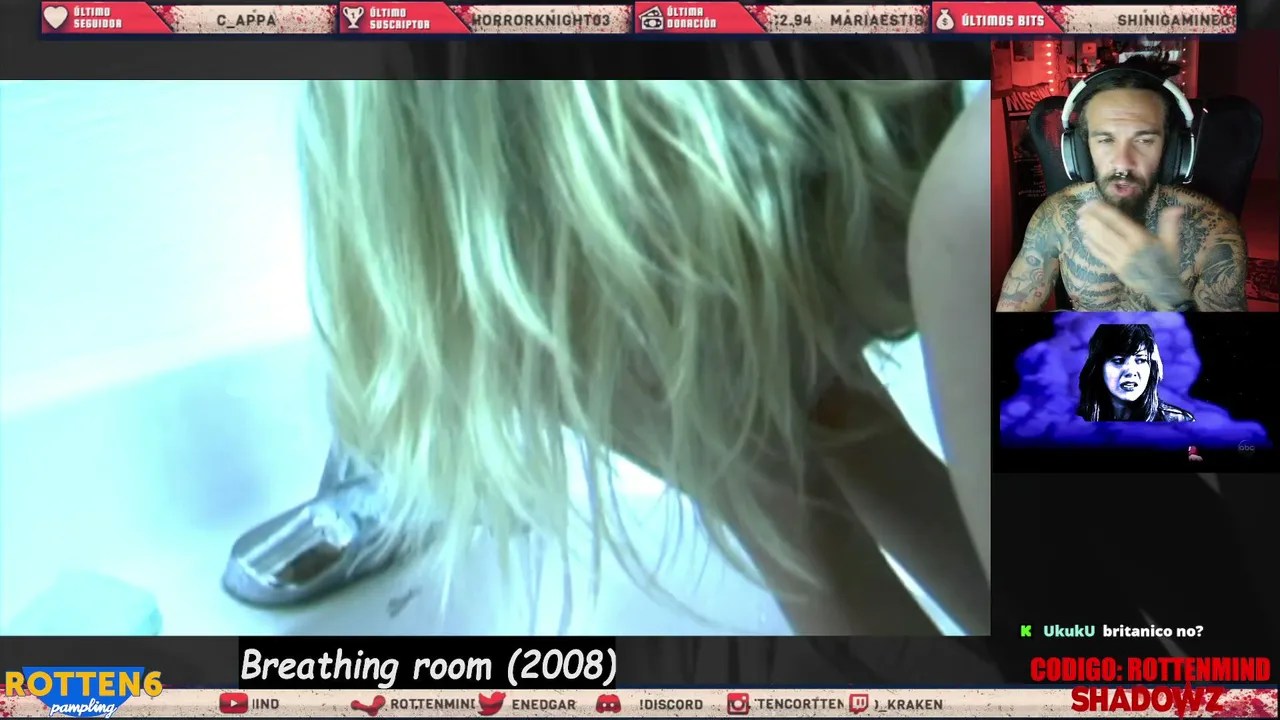Click the trophy icon for último suscriptor
The height and width of the screenshot is (720, 1280).
point(353,18)
